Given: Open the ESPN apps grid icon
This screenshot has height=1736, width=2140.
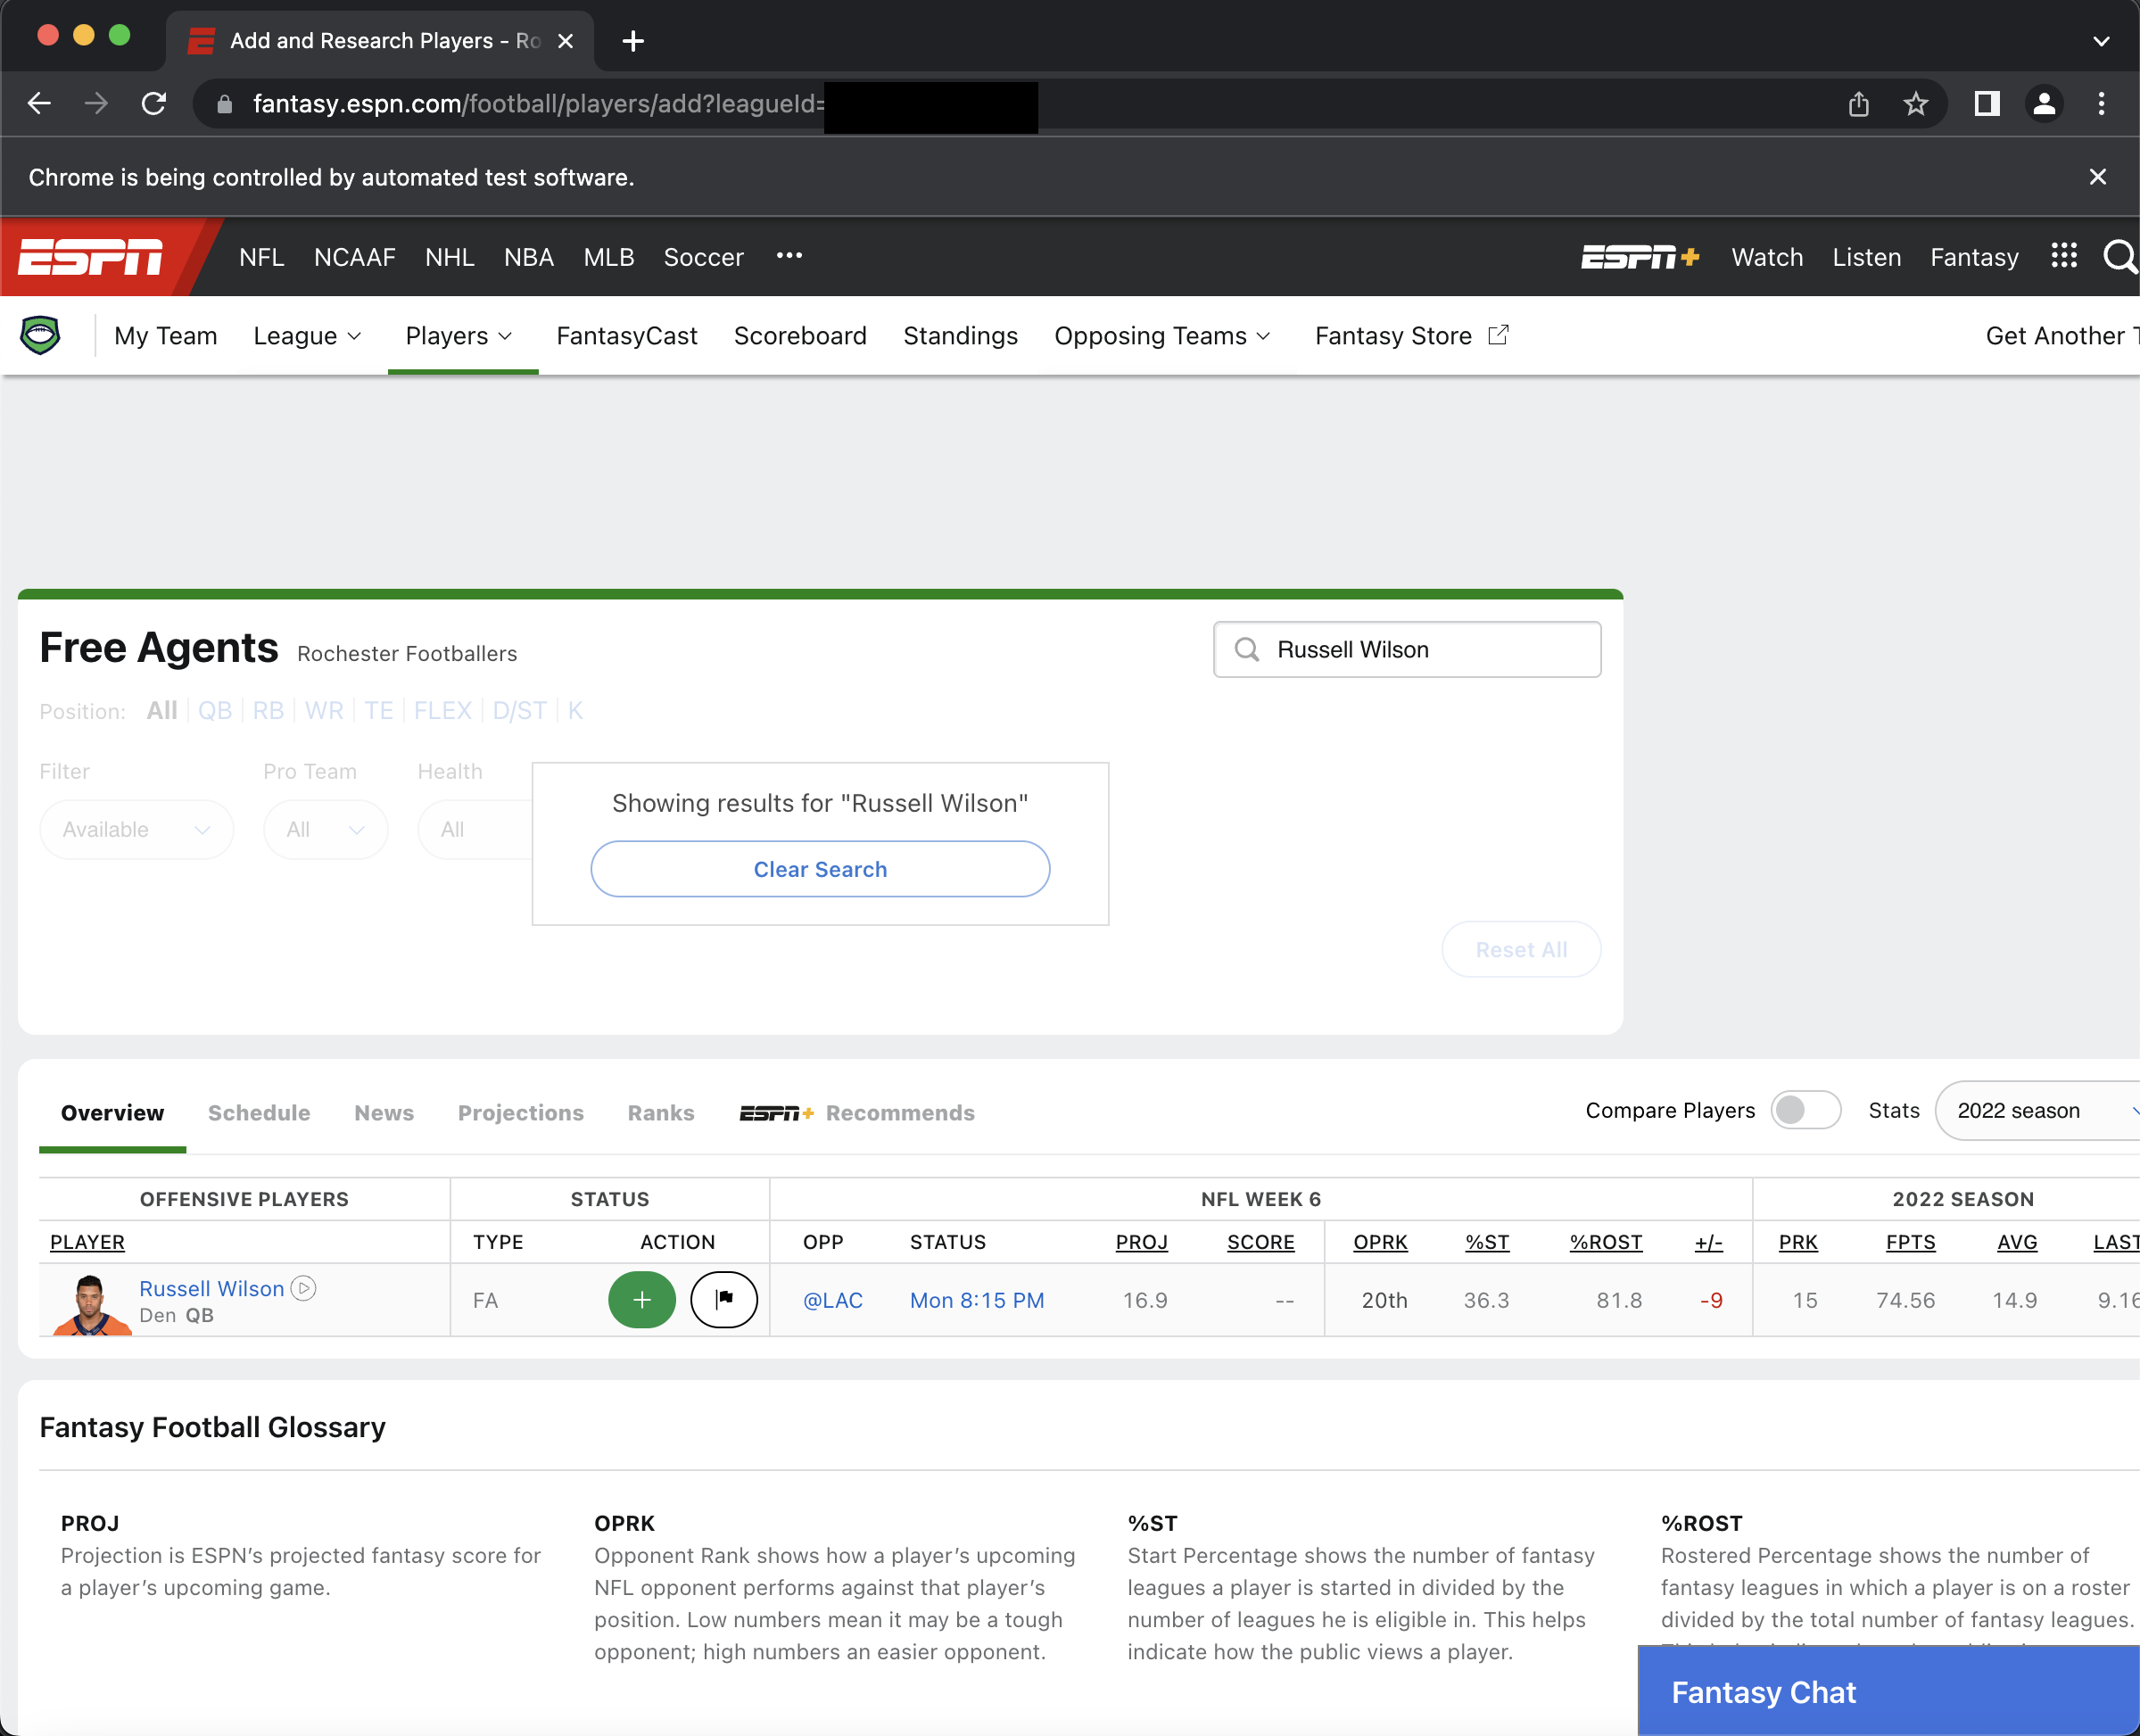Looking at the screenshot, I should click(2064, 256).
